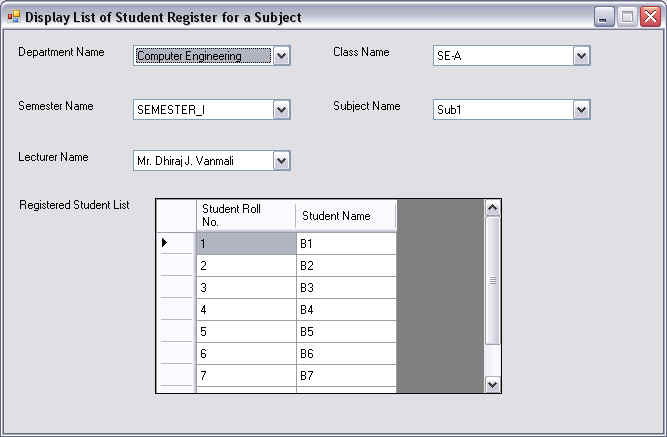Screen dimensions: 667x437
Task: Open the Semester Name dropdown arrow
Action: point(282,109)
